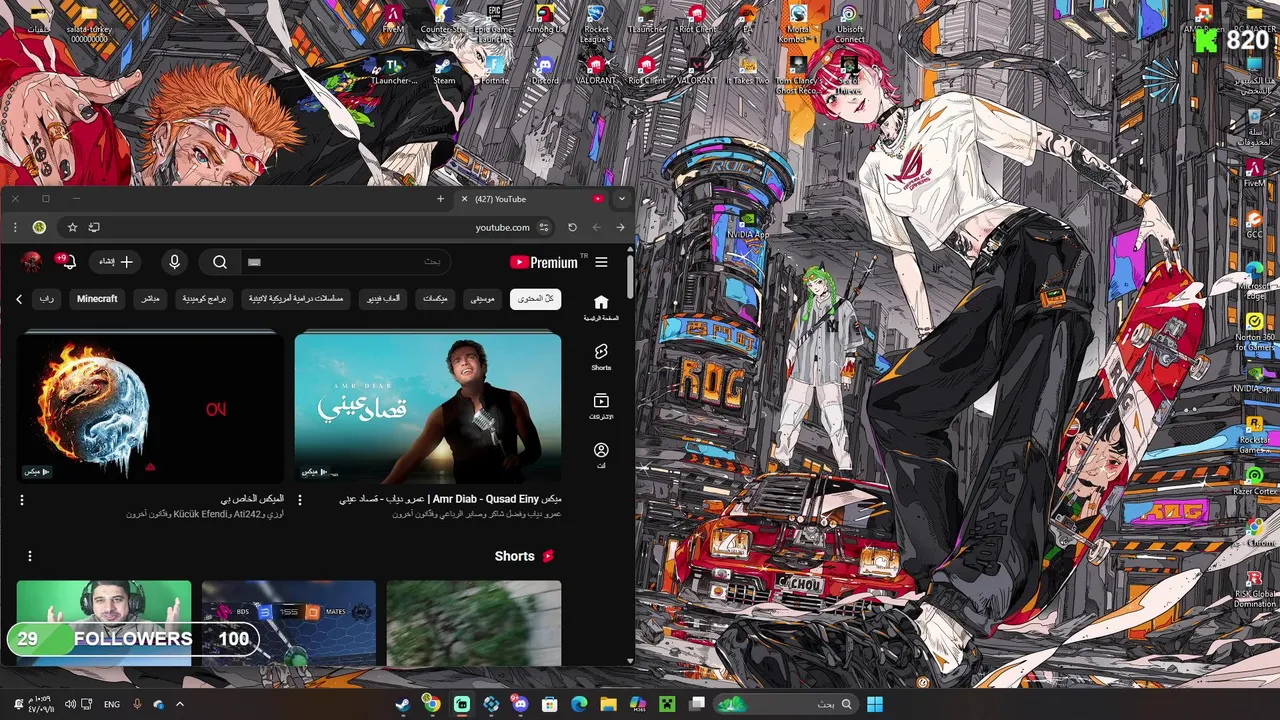Show hidden system tray icons chevron
Screen dimensions: 1280x720
coord(180,704)
